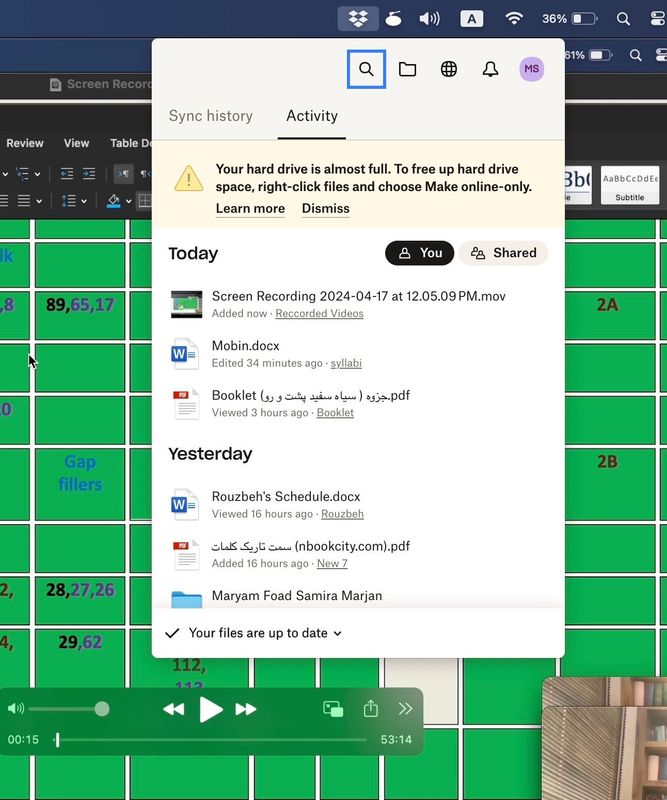Open the Activity tab
This screenshot has width=667, height=800.
312,116
